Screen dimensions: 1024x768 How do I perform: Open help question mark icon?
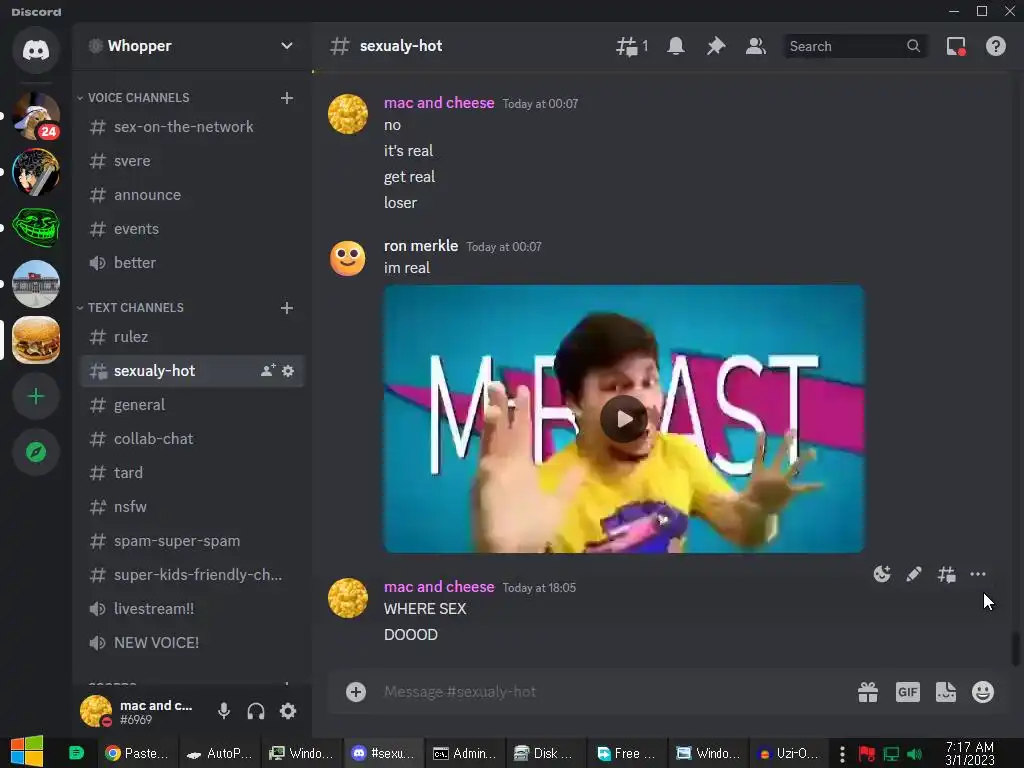point(996,46)
